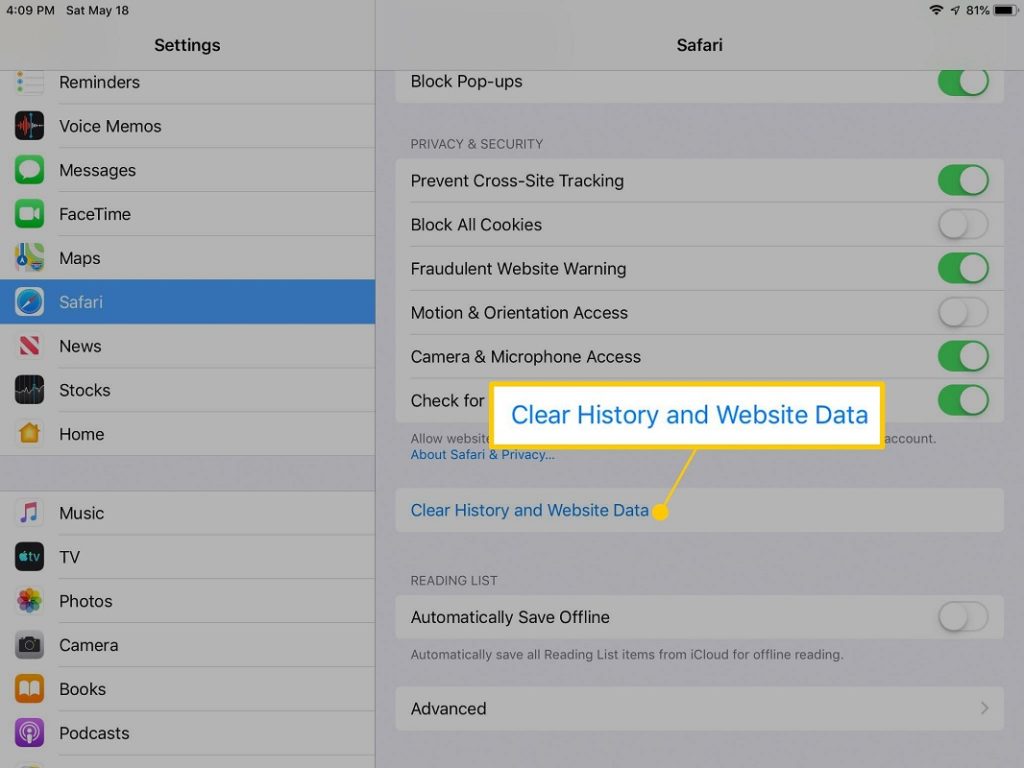Image resolution: width=1024 pixels, height=768 pixels.
Task: Enable Block All Cookies switch
Action: pos(962,225)
